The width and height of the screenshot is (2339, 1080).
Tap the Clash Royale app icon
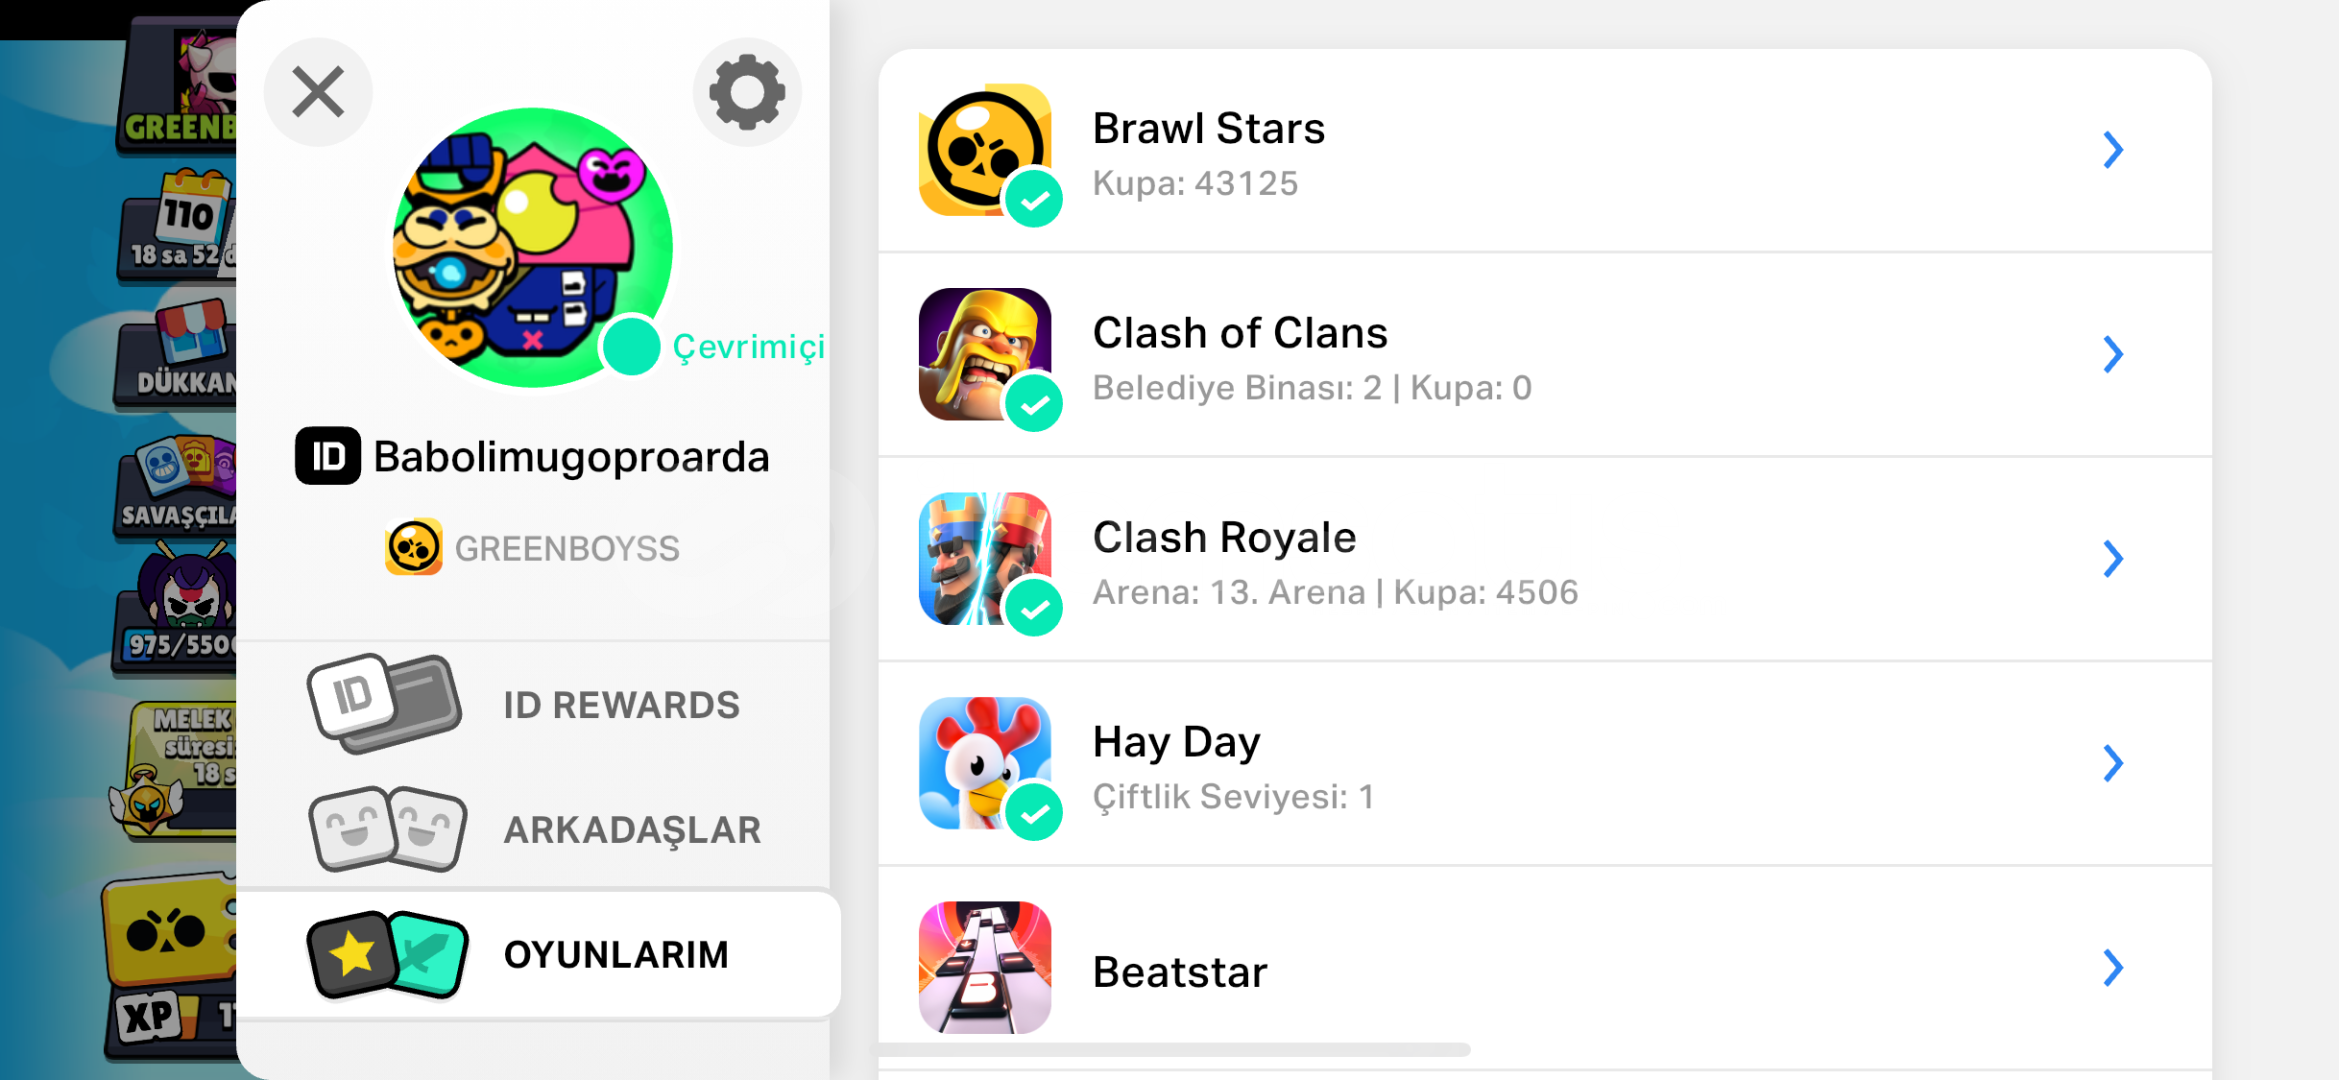[x=985, y=558]
